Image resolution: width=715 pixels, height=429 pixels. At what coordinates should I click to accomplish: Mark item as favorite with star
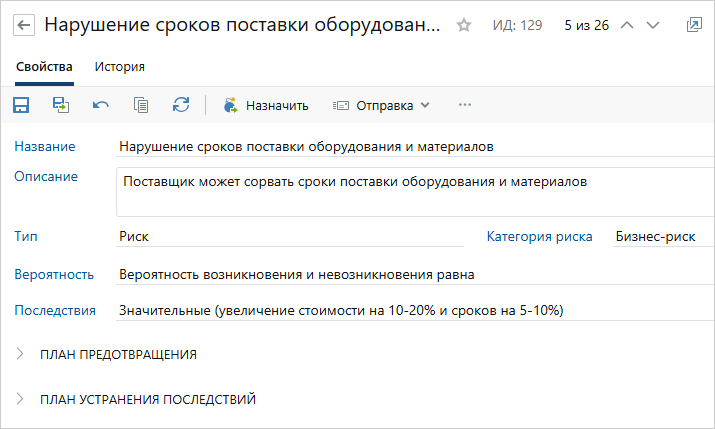click(464, 25)
